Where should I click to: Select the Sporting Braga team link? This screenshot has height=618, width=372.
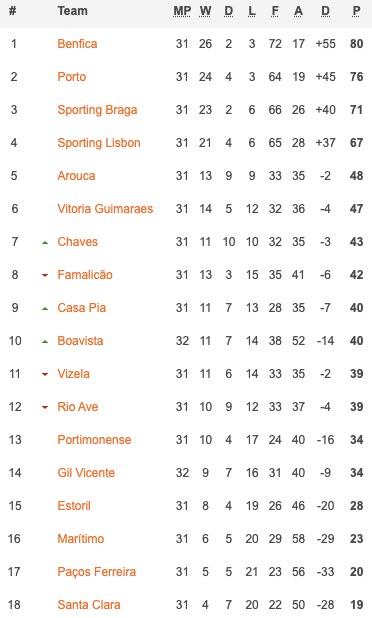pos(97,110)
